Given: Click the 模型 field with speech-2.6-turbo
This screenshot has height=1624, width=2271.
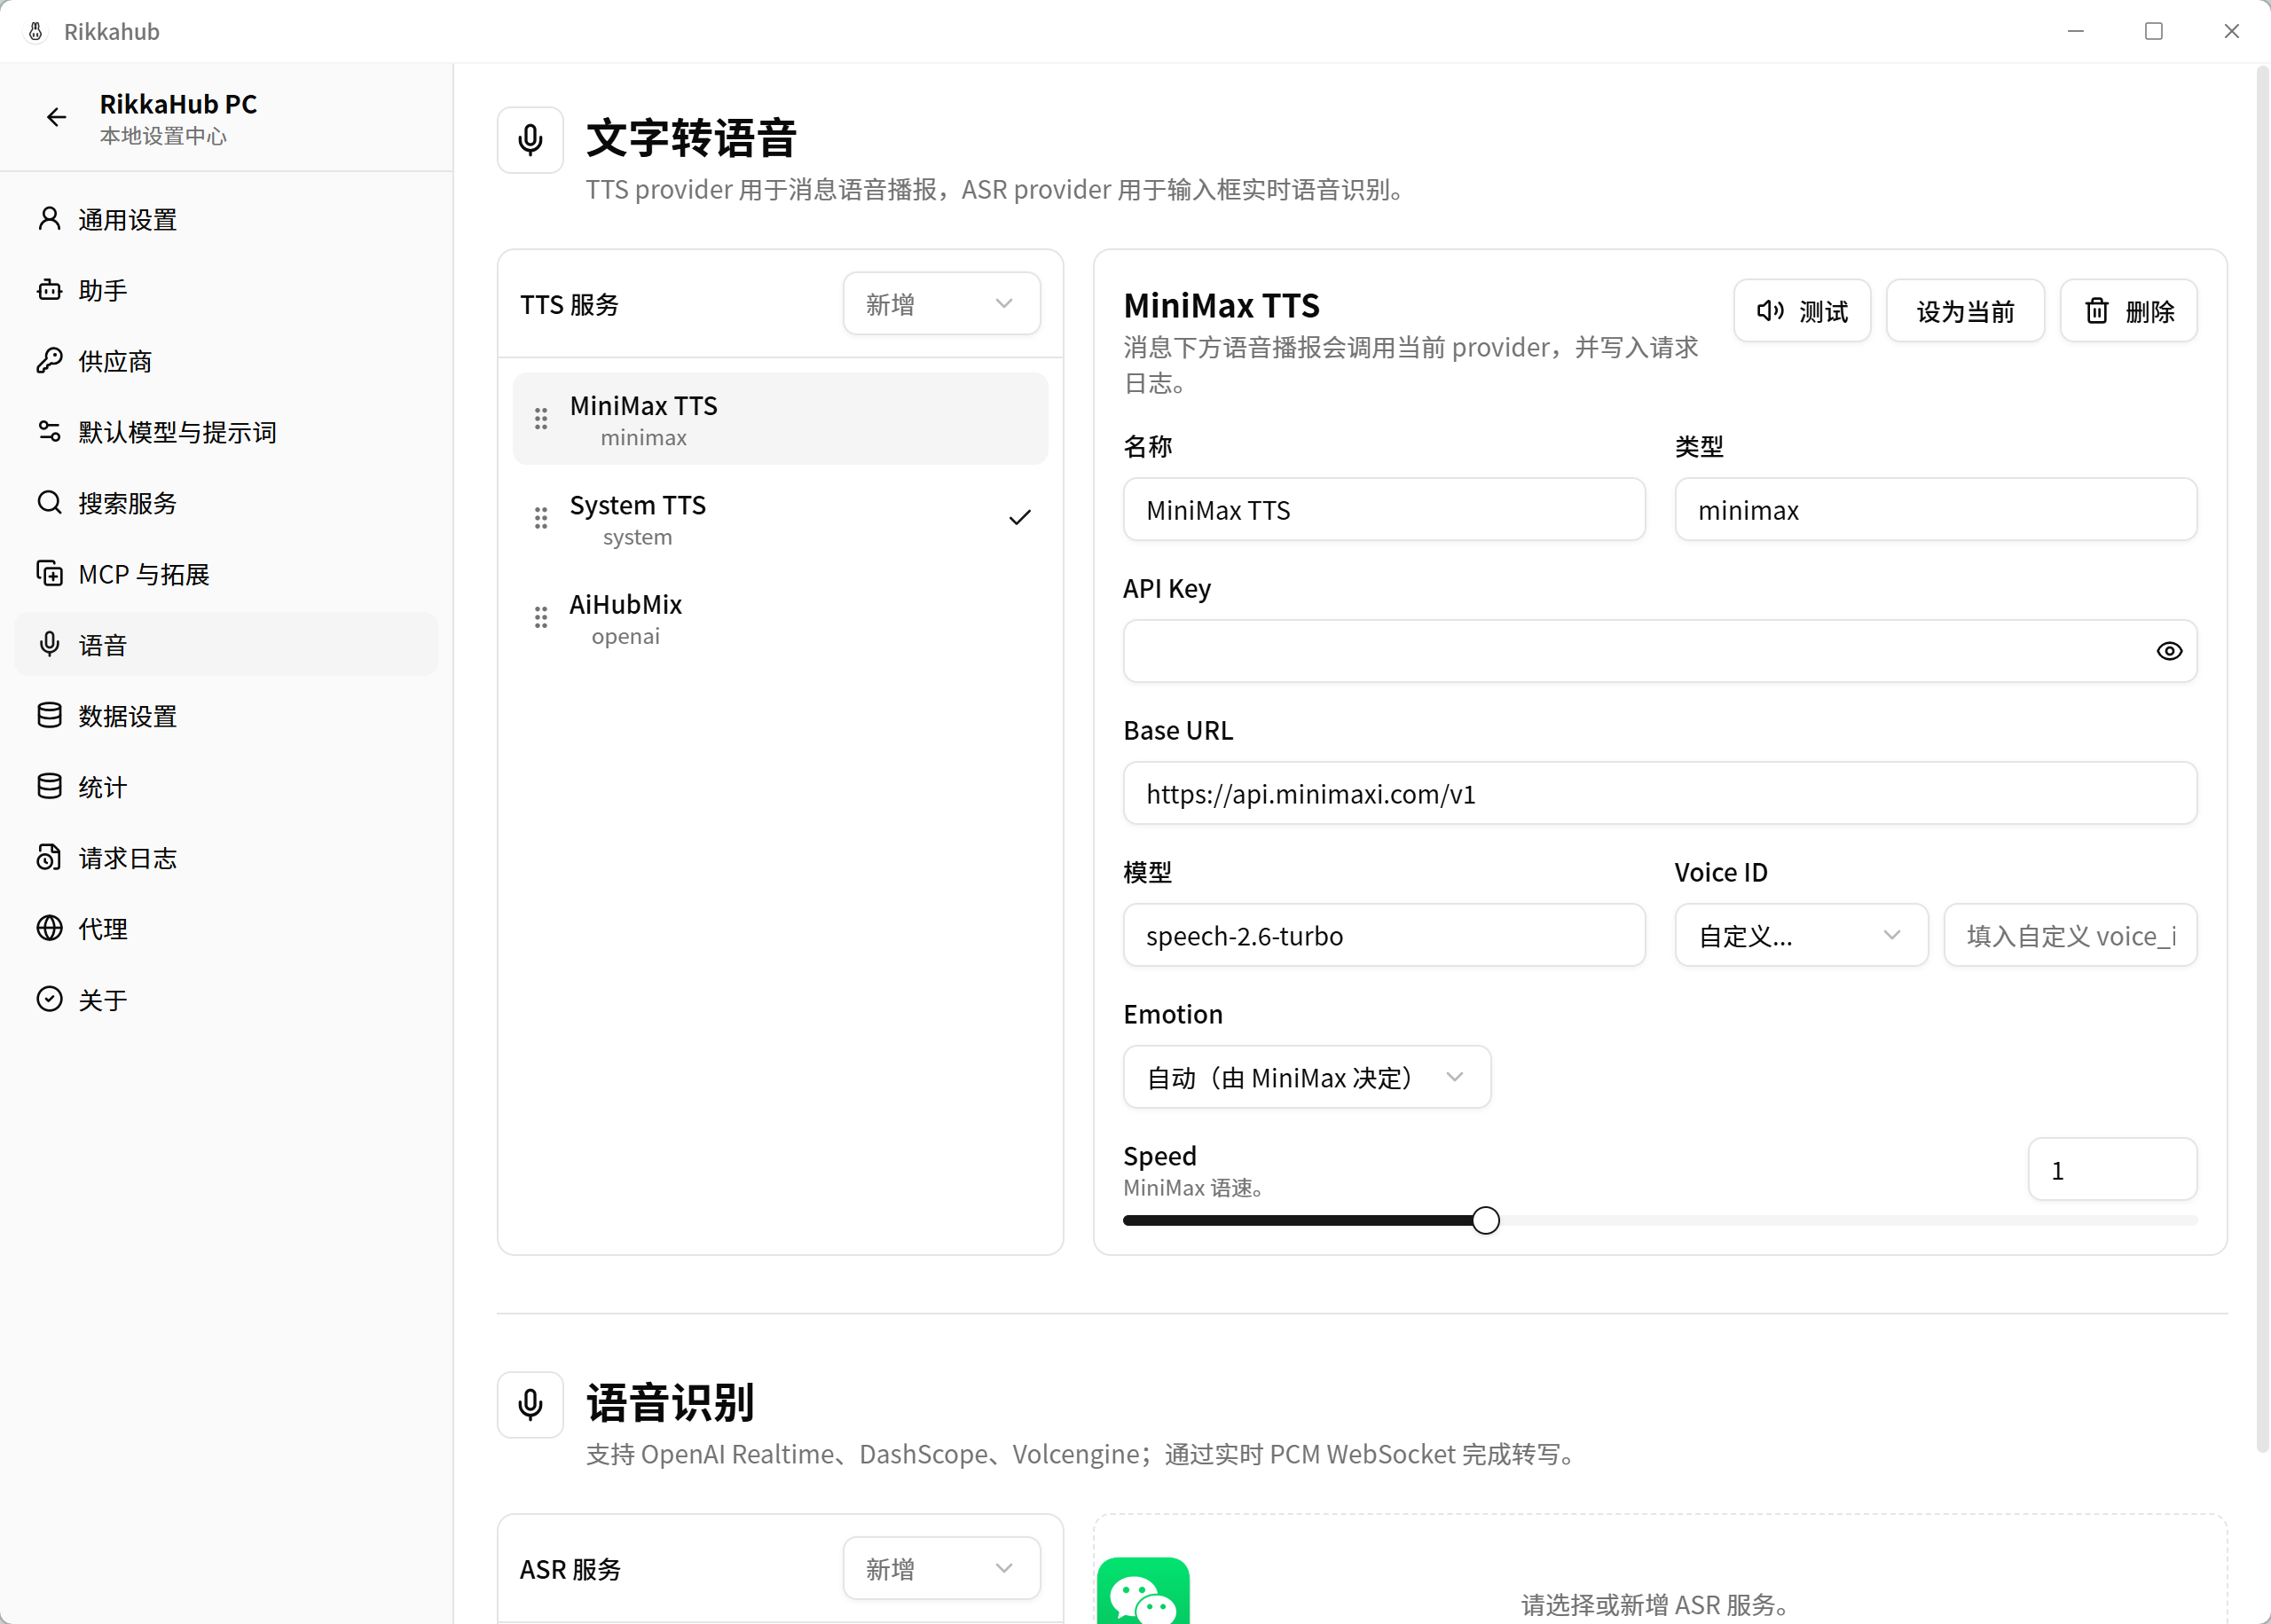Looking at the screenshot, I should pos(1384,936).
